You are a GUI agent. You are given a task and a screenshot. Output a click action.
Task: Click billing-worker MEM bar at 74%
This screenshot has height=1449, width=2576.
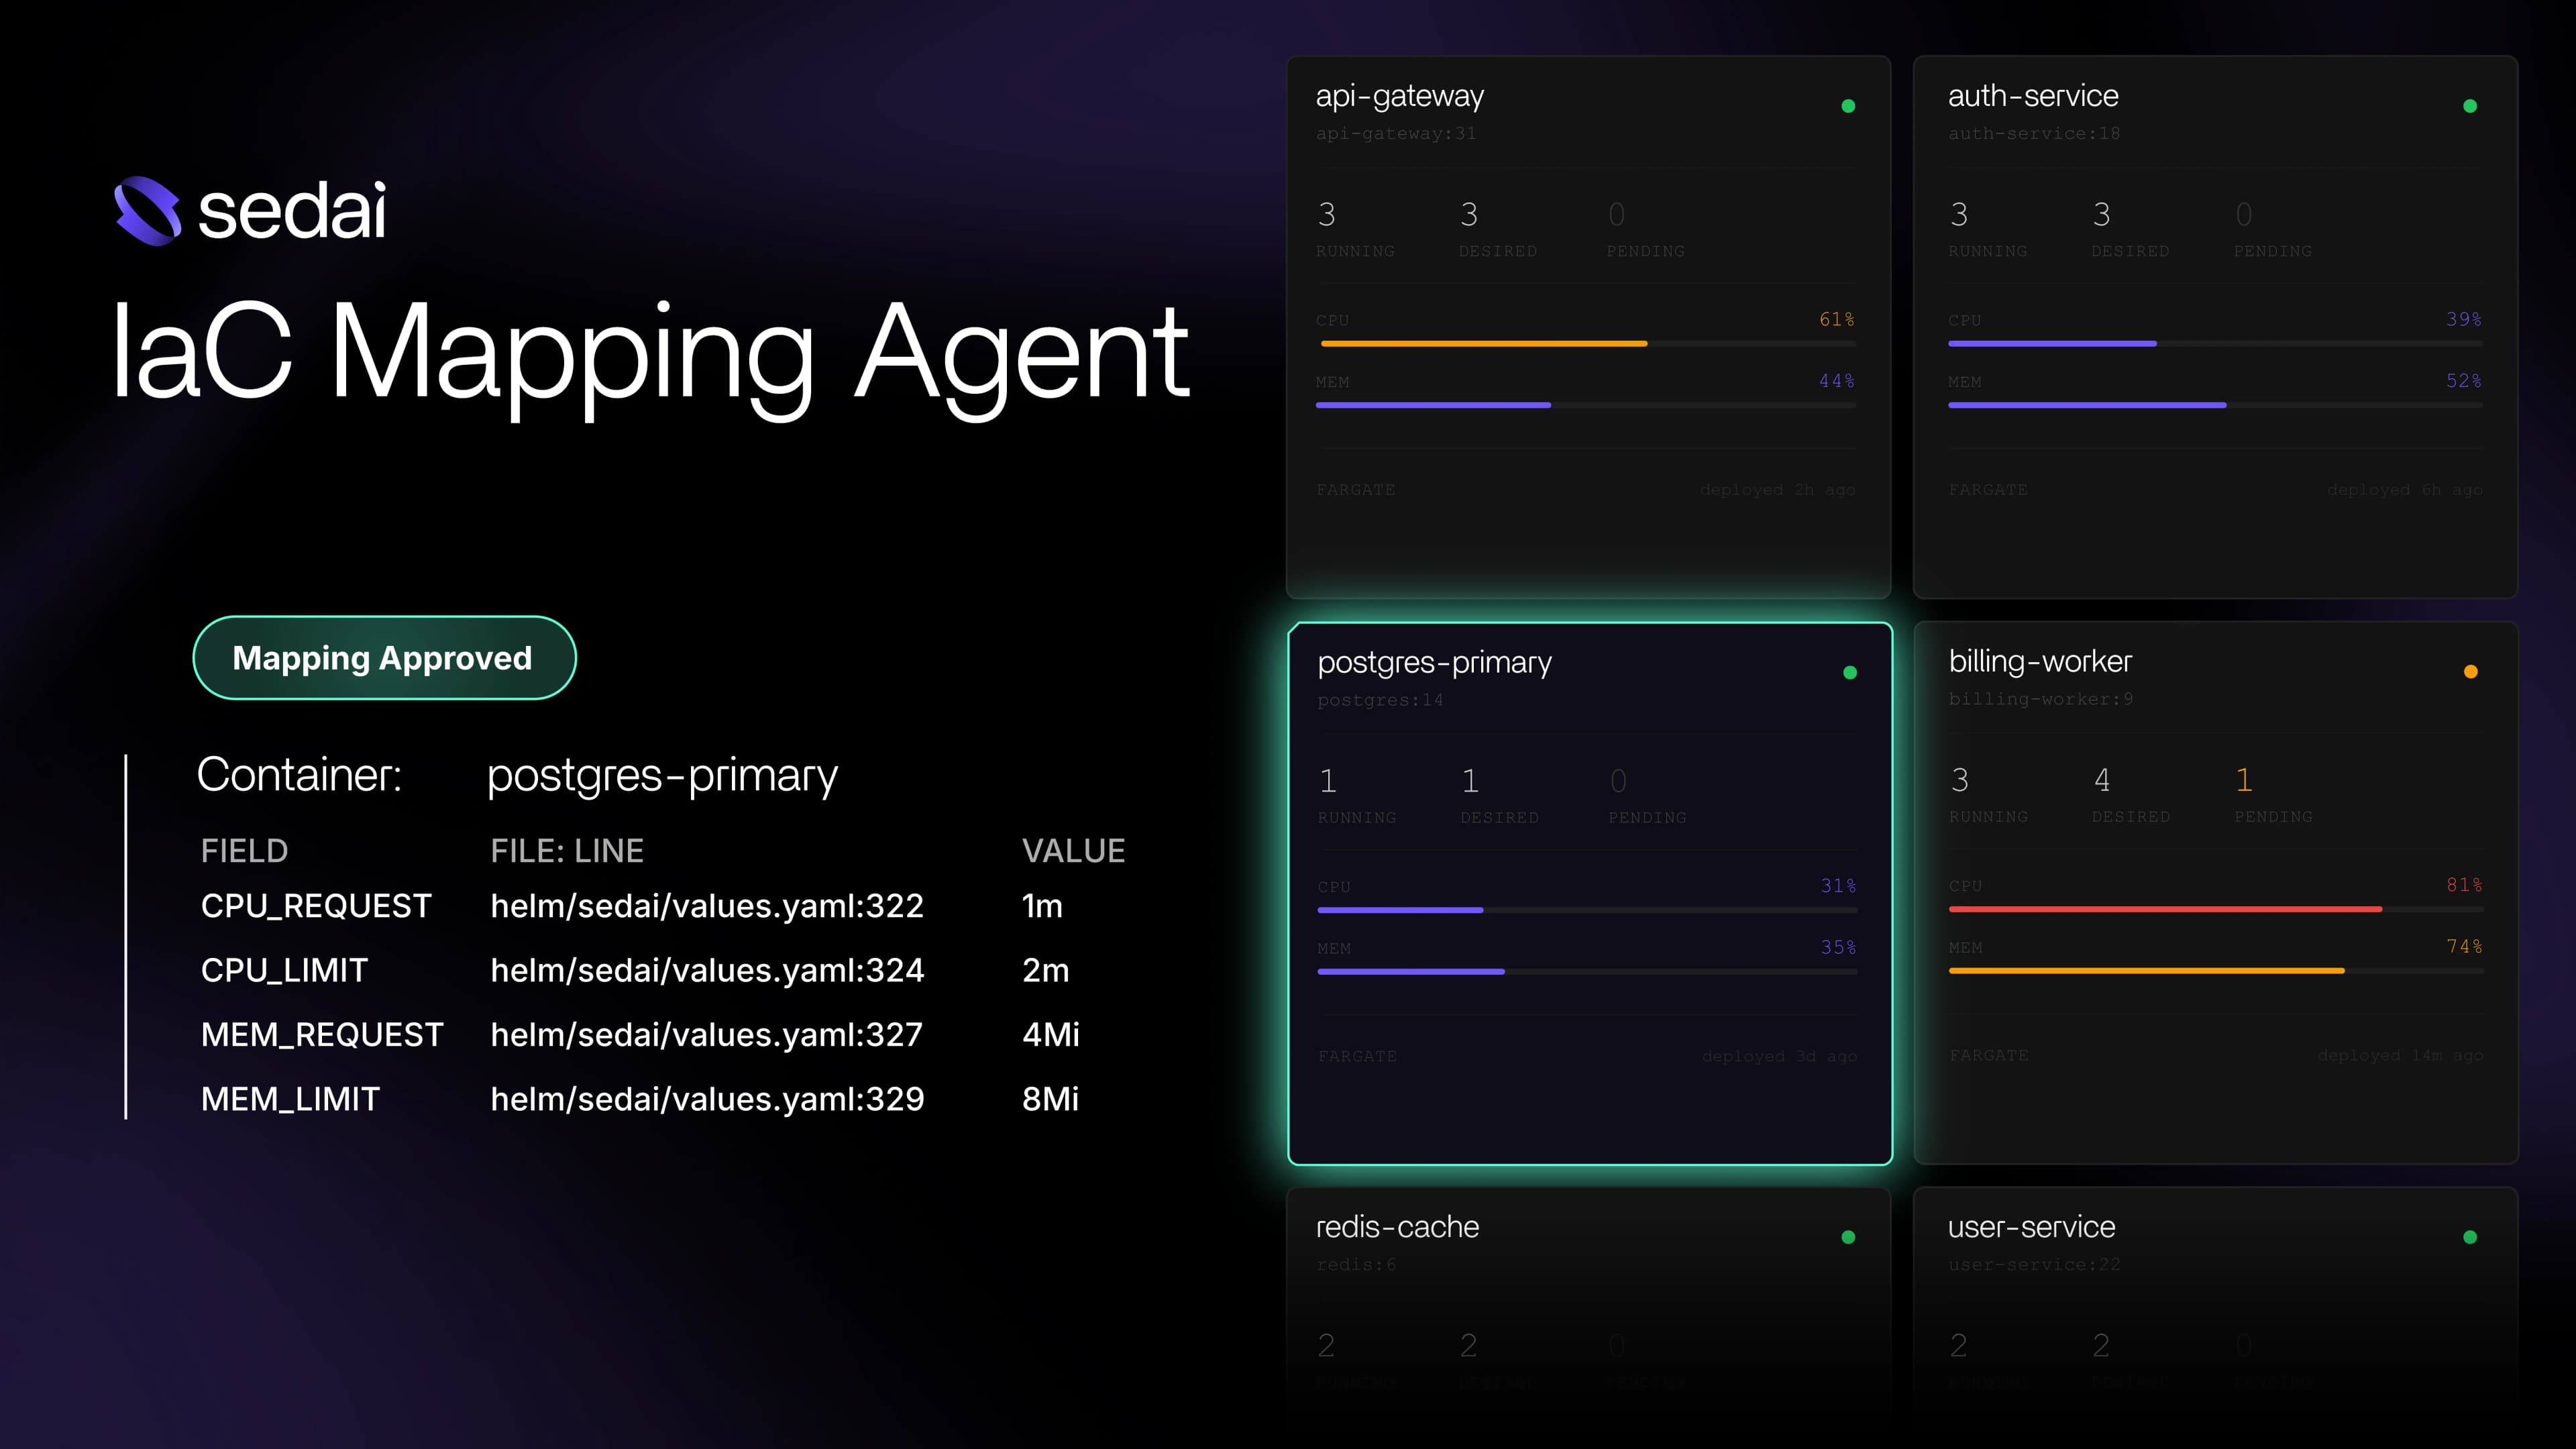[x=2216, y=970]
